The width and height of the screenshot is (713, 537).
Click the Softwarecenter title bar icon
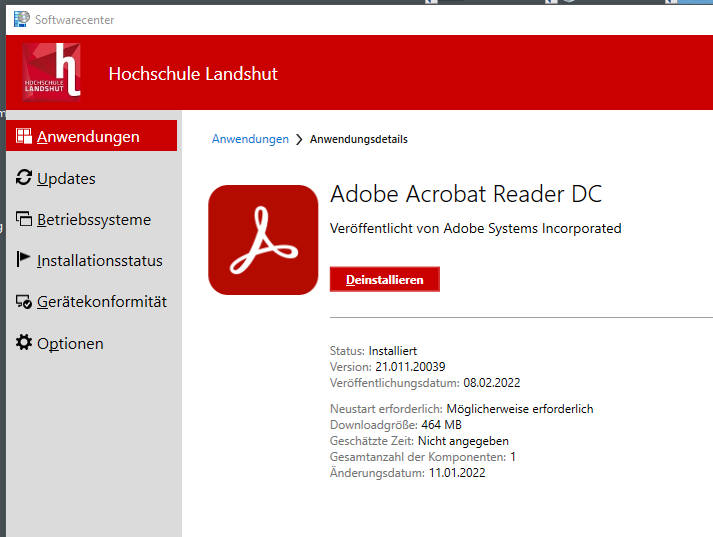click(x=20, y=18)
